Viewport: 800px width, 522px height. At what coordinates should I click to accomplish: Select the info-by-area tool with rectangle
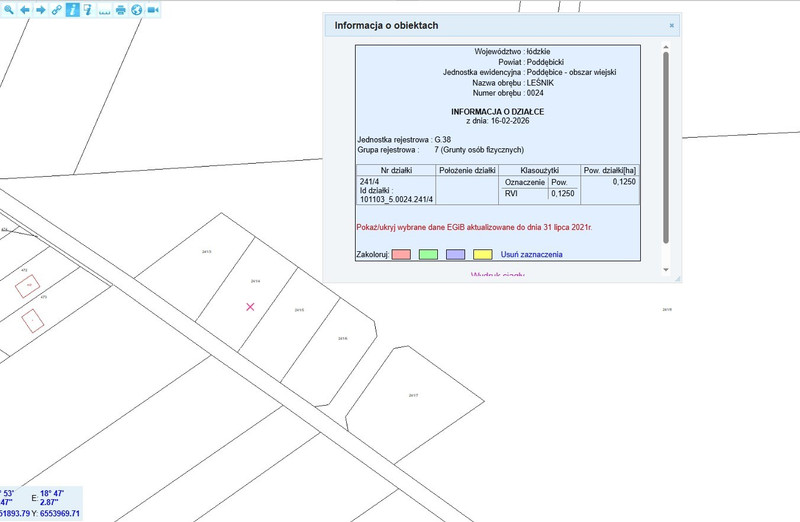click(87, 9)
